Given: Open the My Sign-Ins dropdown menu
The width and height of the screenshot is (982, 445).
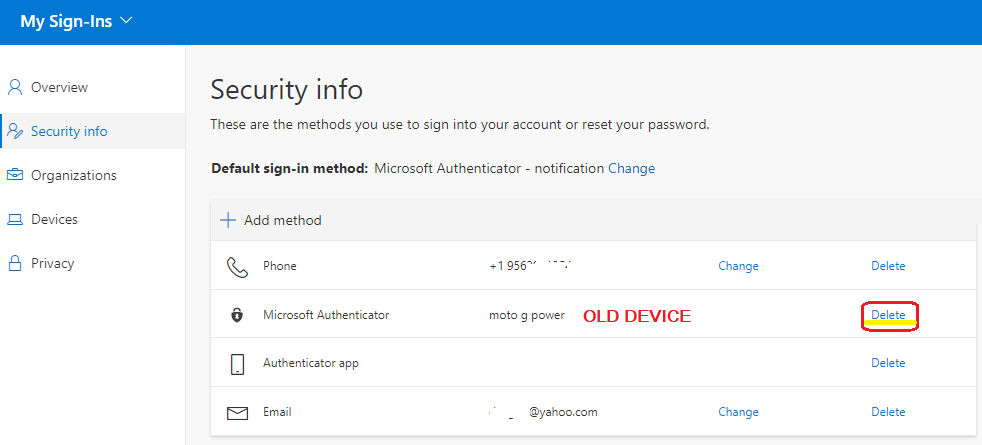Looking at the screenshot, I should 76,21.
